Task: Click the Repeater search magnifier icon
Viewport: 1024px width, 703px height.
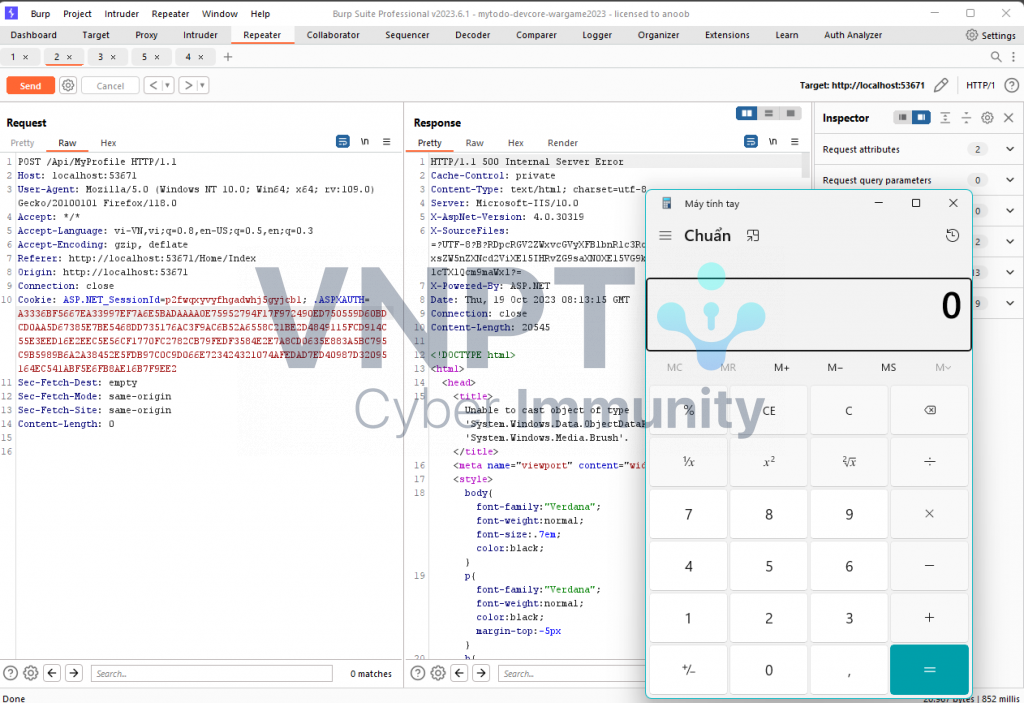Action: tap(995, 57)
